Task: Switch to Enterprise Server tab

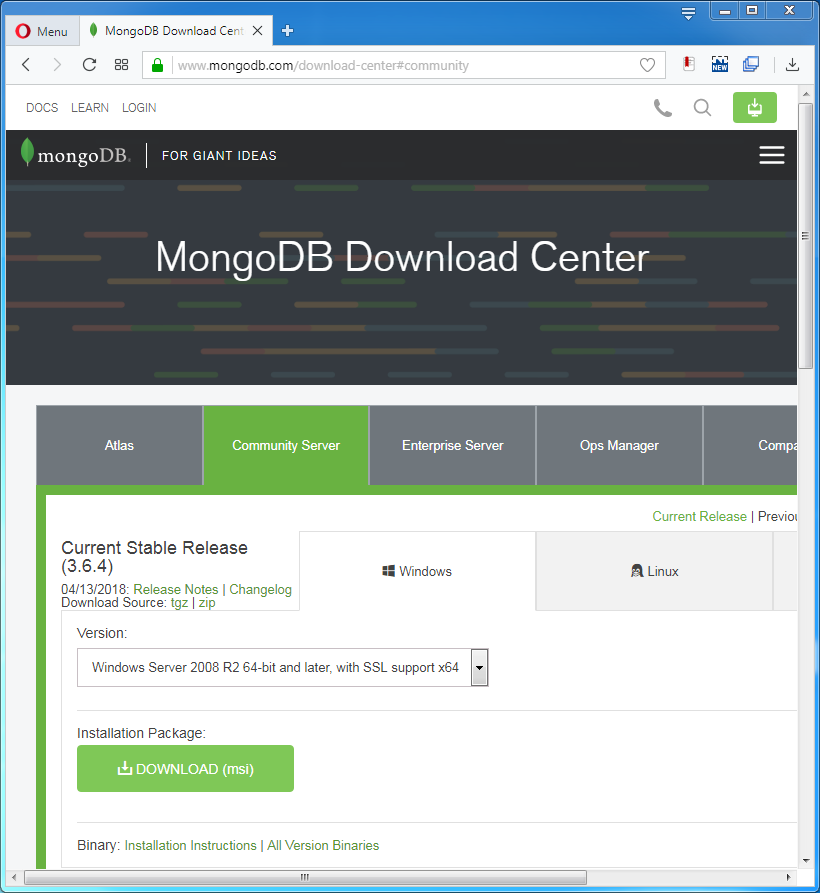Action: [453, 445]
